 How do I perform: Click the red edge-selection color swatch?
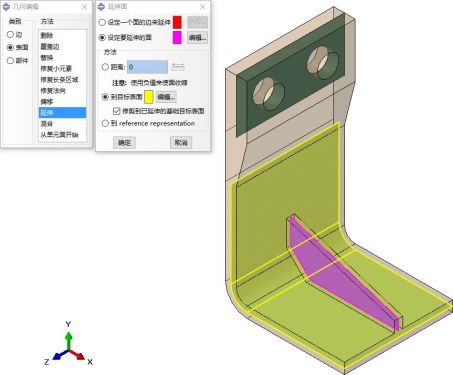[177, 22]
